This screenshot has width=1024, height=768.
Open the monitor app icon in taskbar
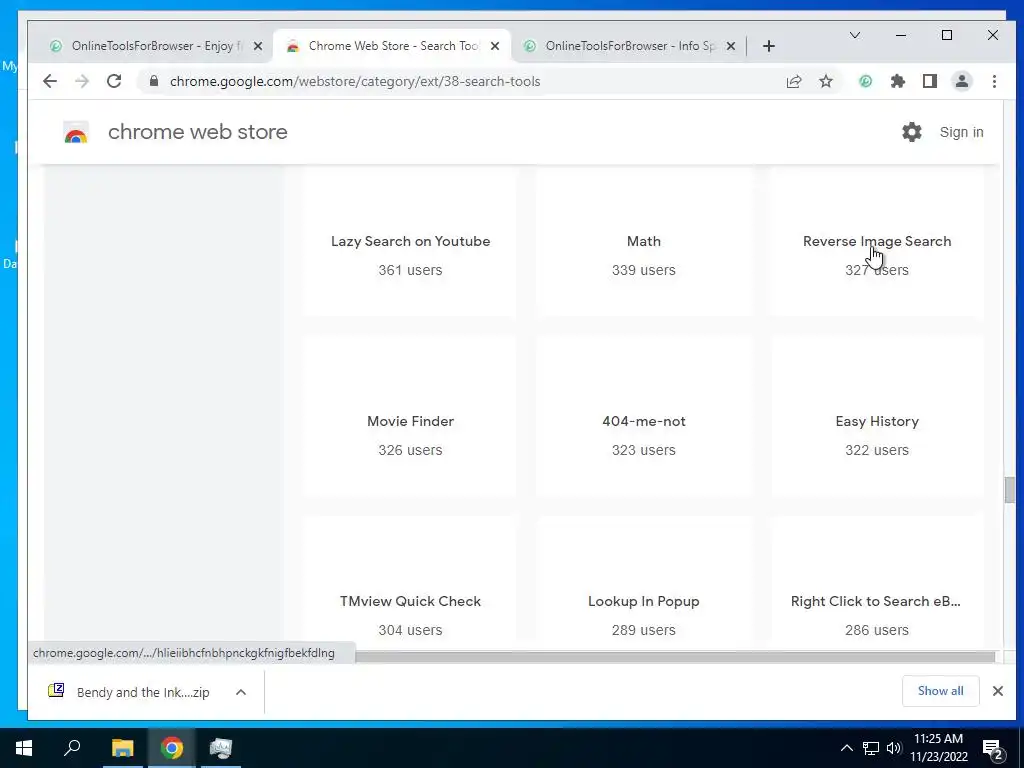point(221,748)
